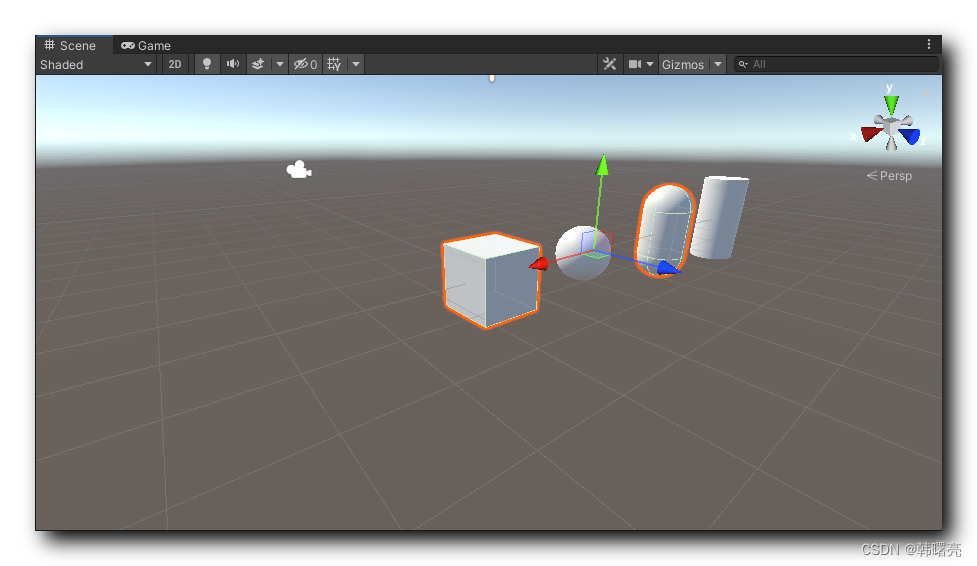Click the green Y move arrow handle
The width and height of the screenshot is (977, 566).
(602, 165)
